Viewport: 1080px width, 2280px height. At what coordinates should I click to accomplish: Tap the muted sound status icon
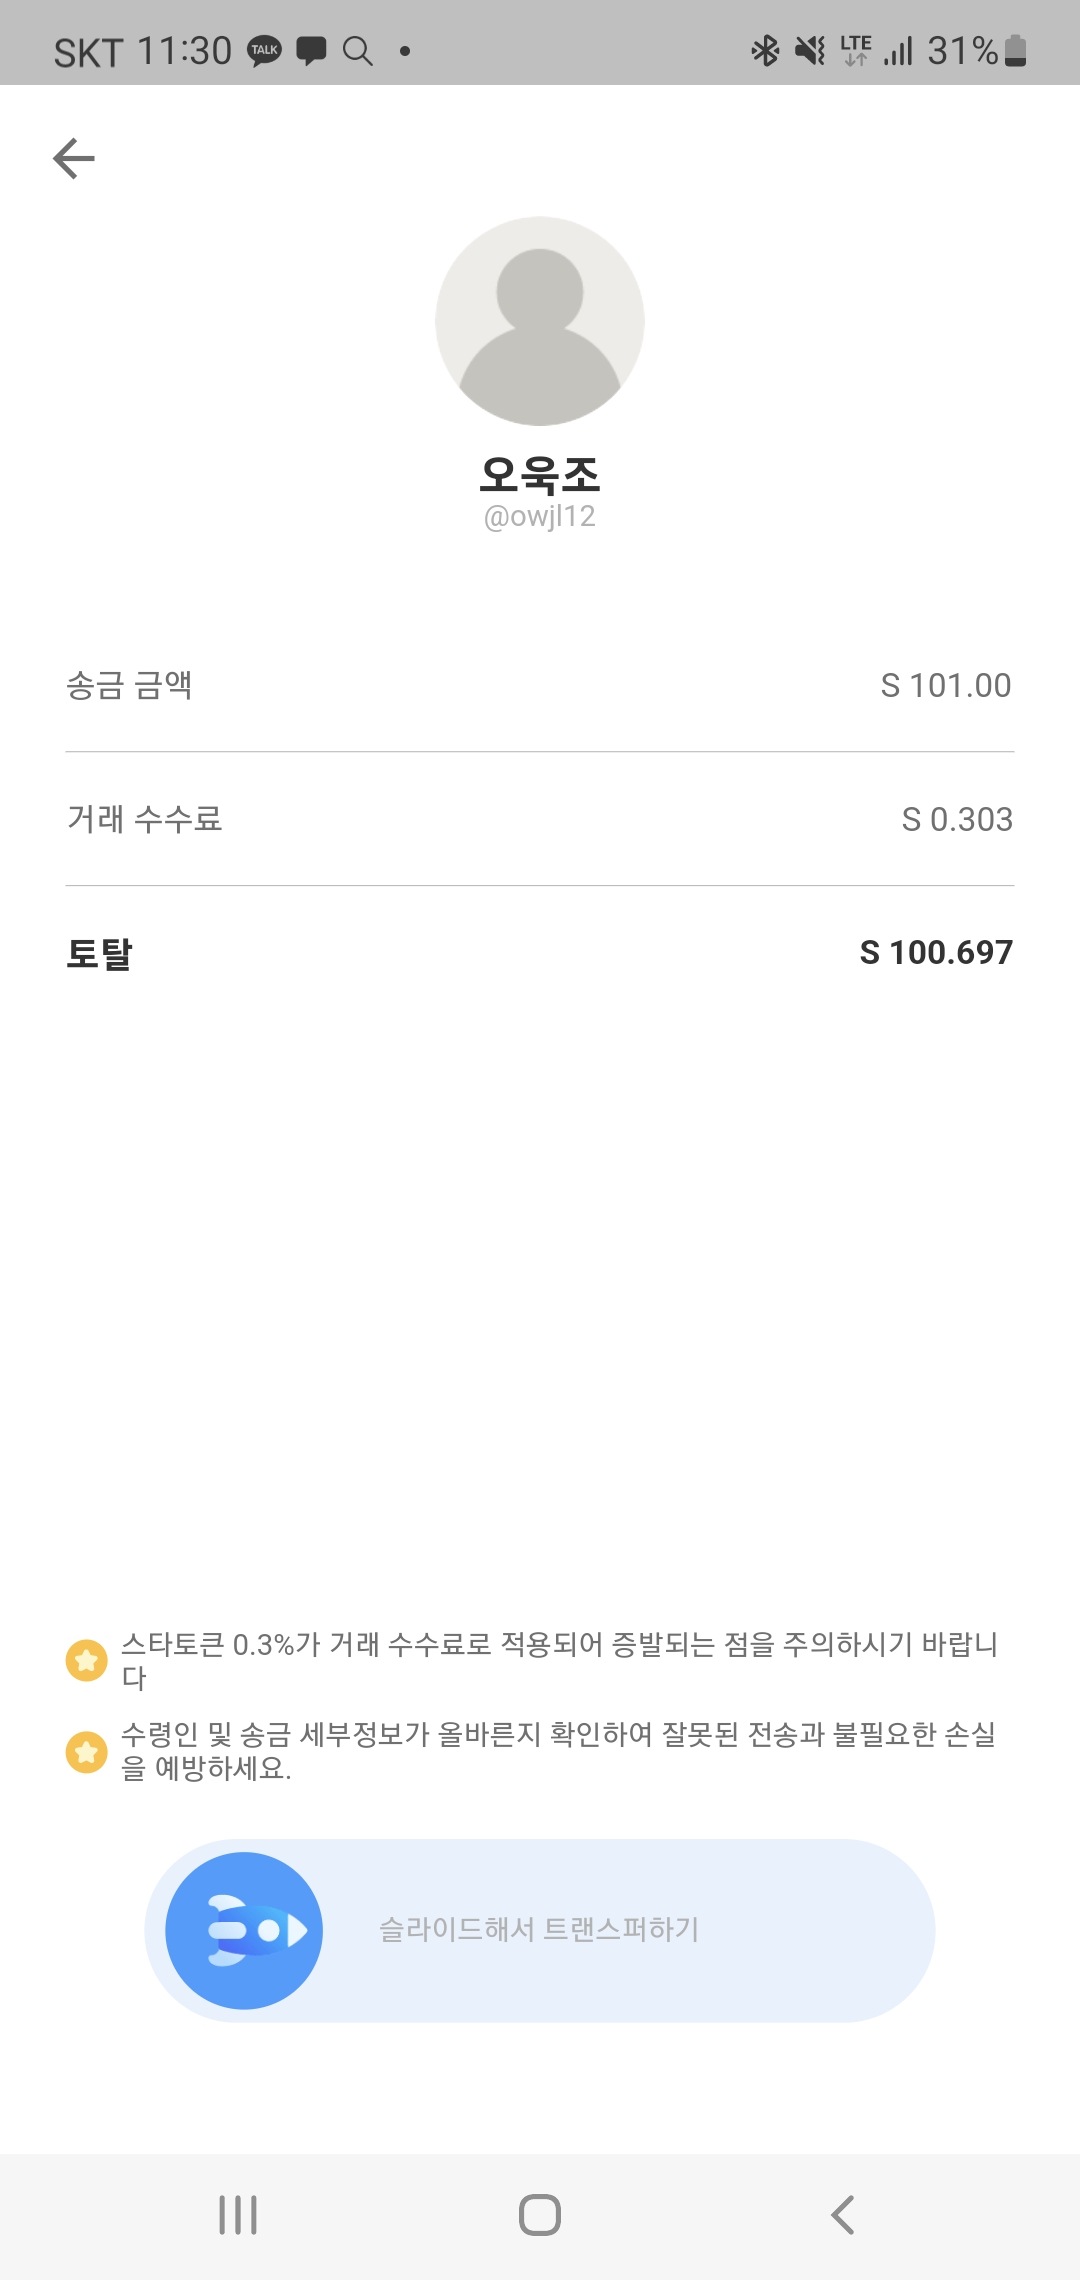[810, 50]
